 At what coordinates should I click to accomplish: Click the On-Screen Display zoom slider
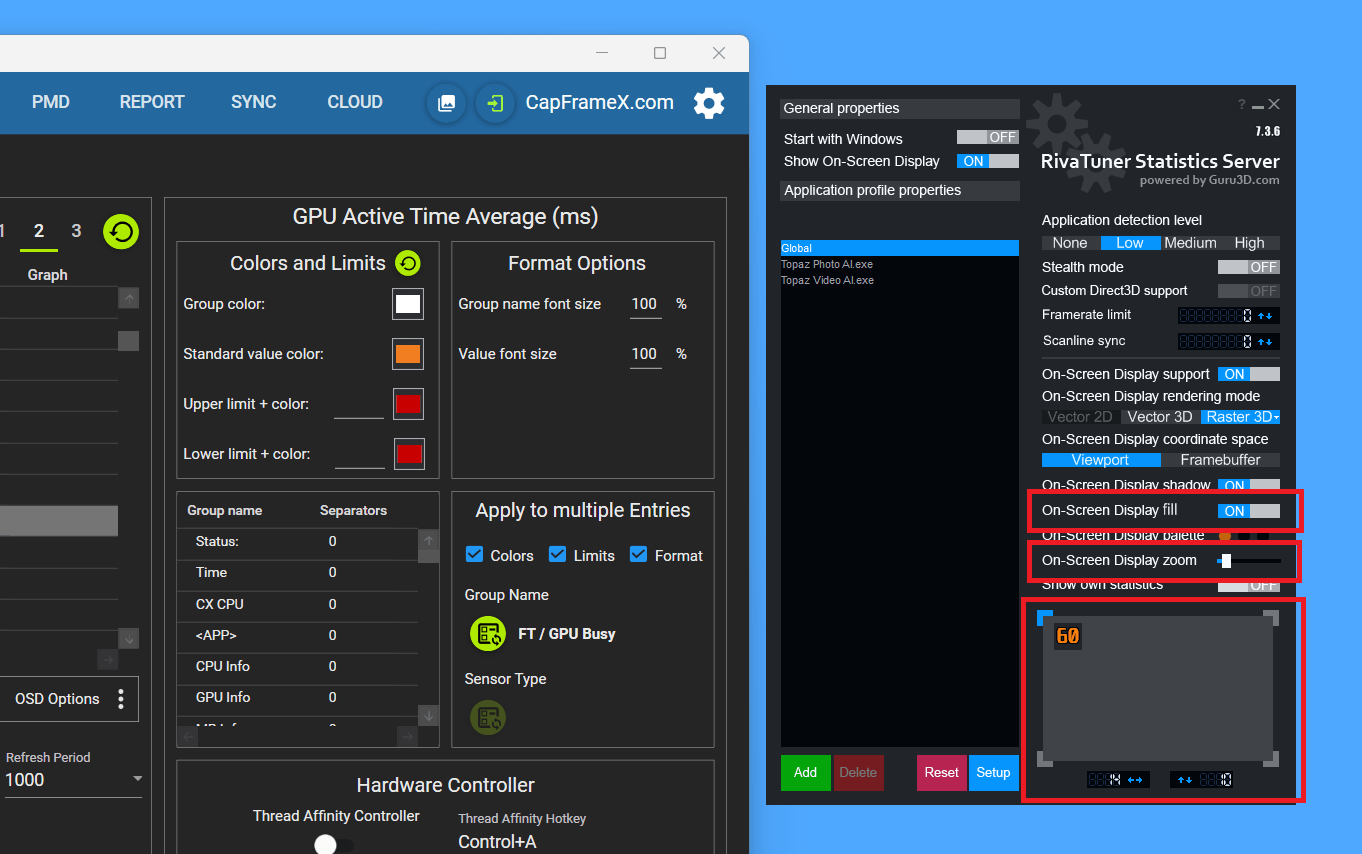[x=1248, y=561]
